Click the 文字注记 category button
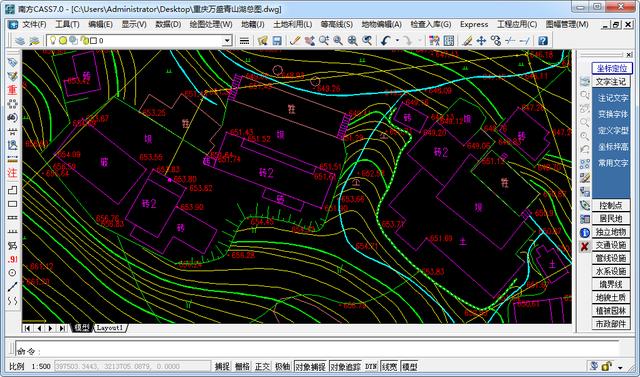Viewport: 640px width, 377px height. 611,82
